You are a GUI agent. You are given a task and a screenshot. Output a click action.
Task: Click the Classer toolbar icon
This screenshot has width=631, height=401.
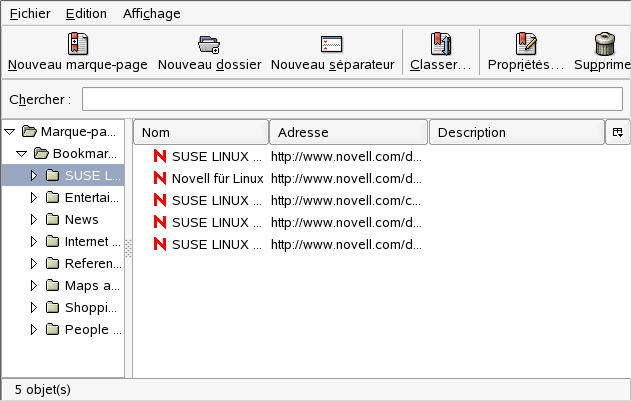pyautogui.click(x=440, y=44)
